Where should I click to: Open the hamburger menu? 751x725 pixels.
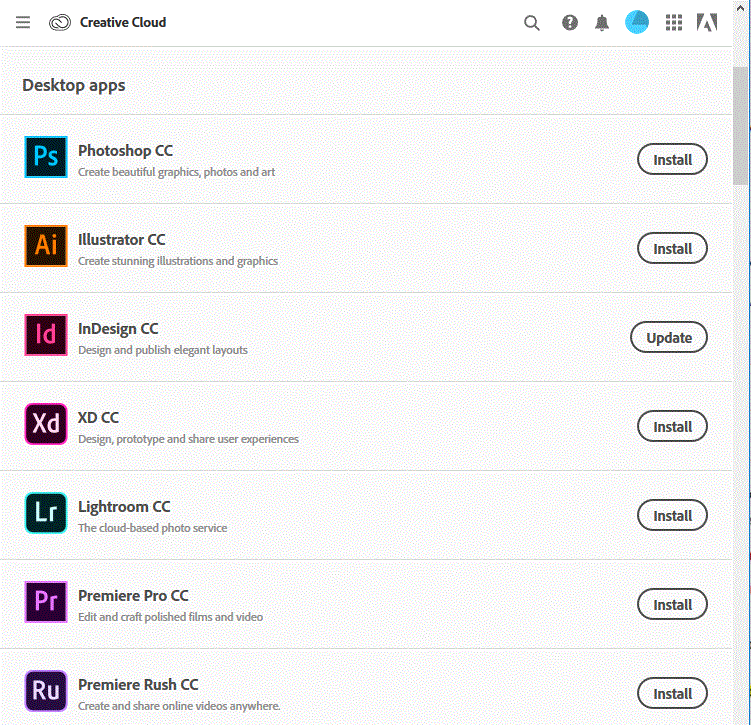(x=23, y=22)
